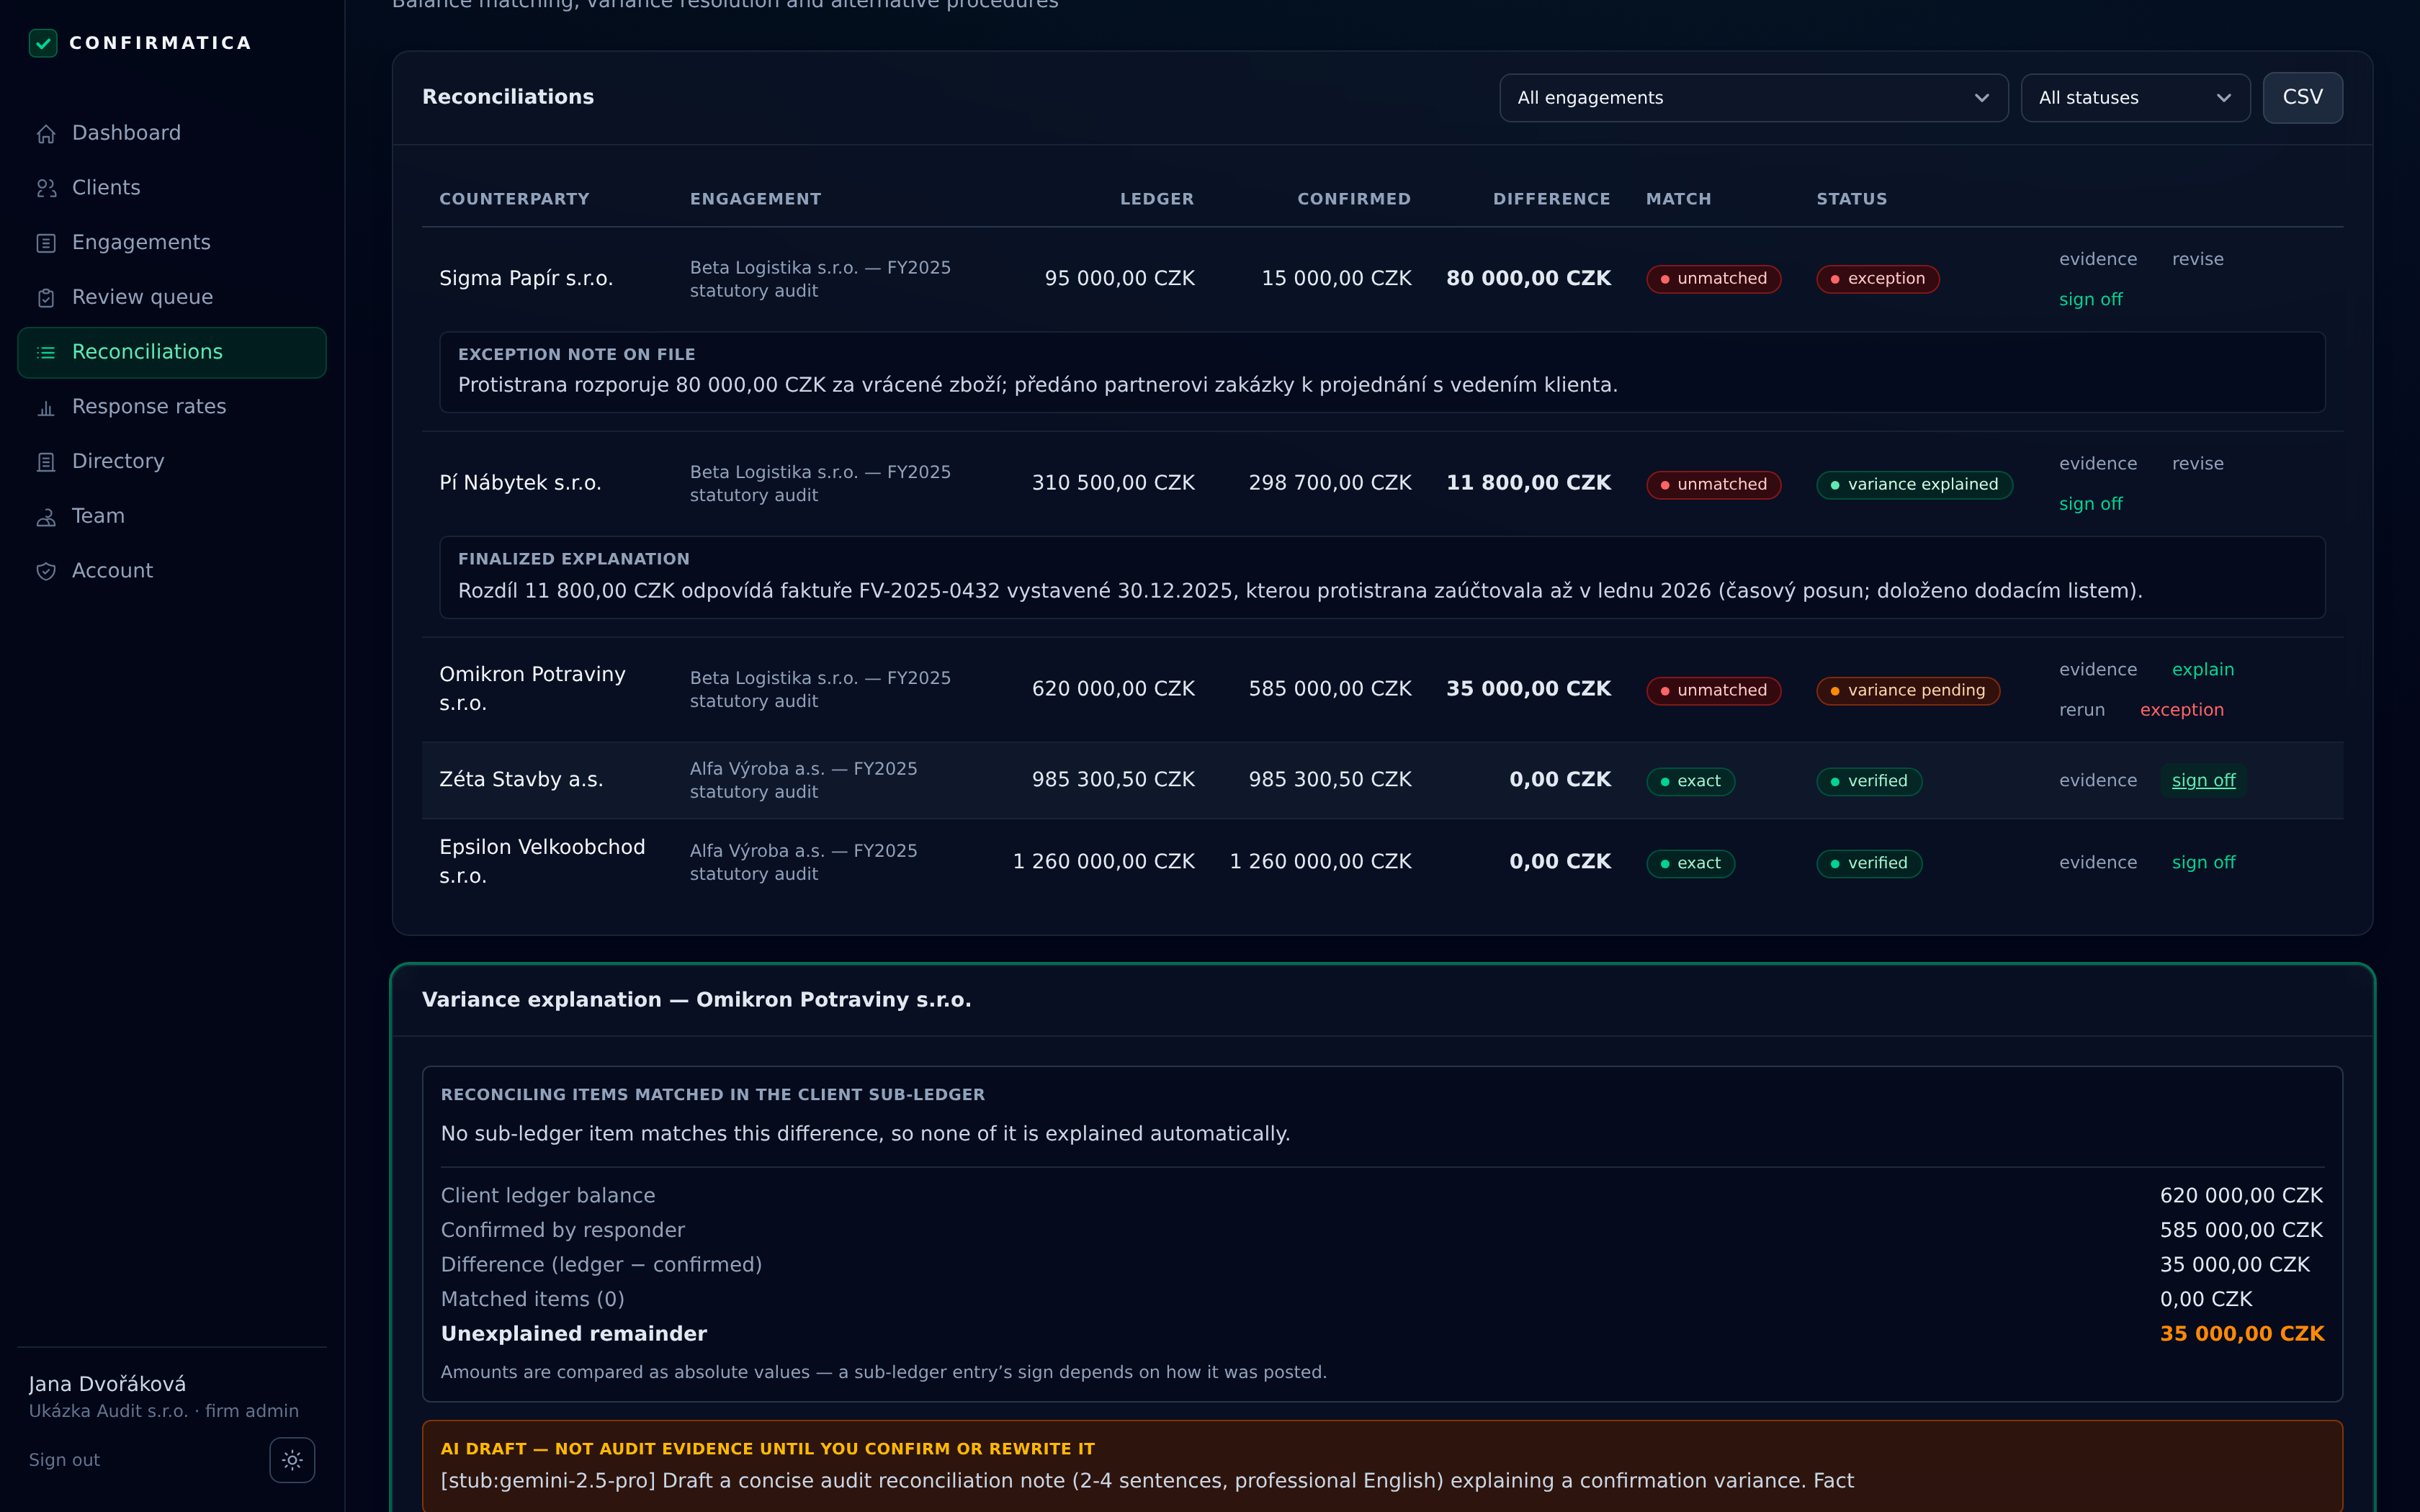Open evidence for Zéta Stavby a.s.
Image resolution: width=2420 pixels, height=1512 pixels.
2097,781
